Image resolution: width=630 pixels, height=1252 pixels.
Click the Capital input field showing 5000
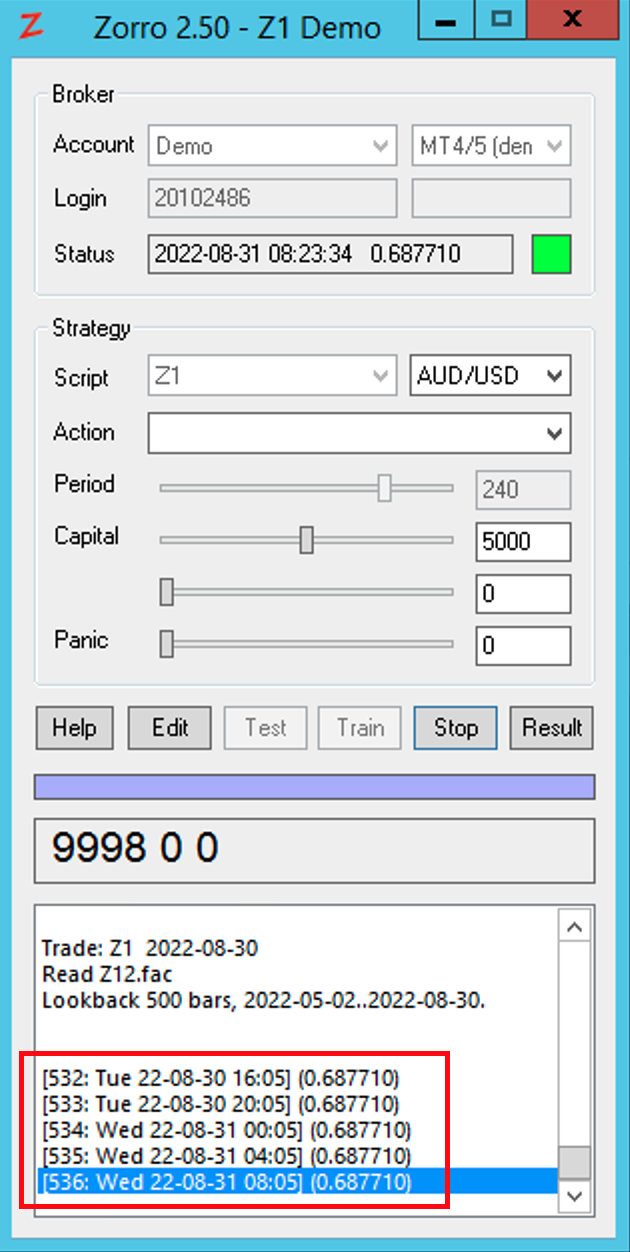[x=522, y=542]
